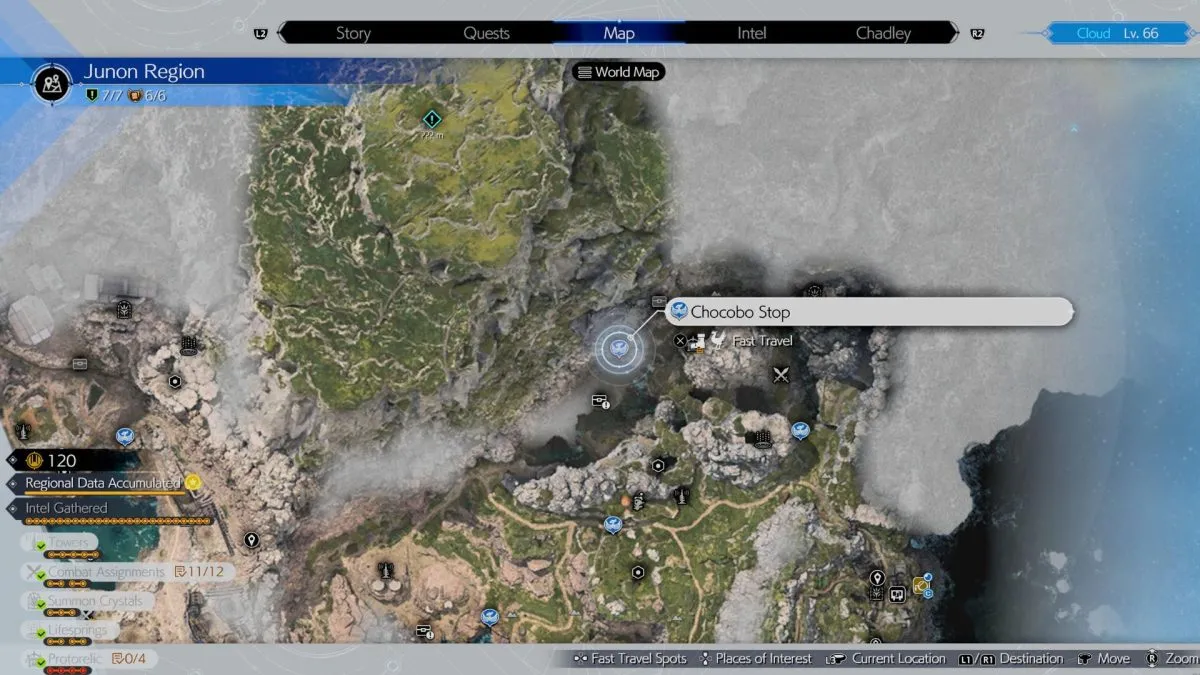Select the Chocobo Stop marker above the 120 counter
This screenshot has width=1200, height=675.
pos(125,435)
